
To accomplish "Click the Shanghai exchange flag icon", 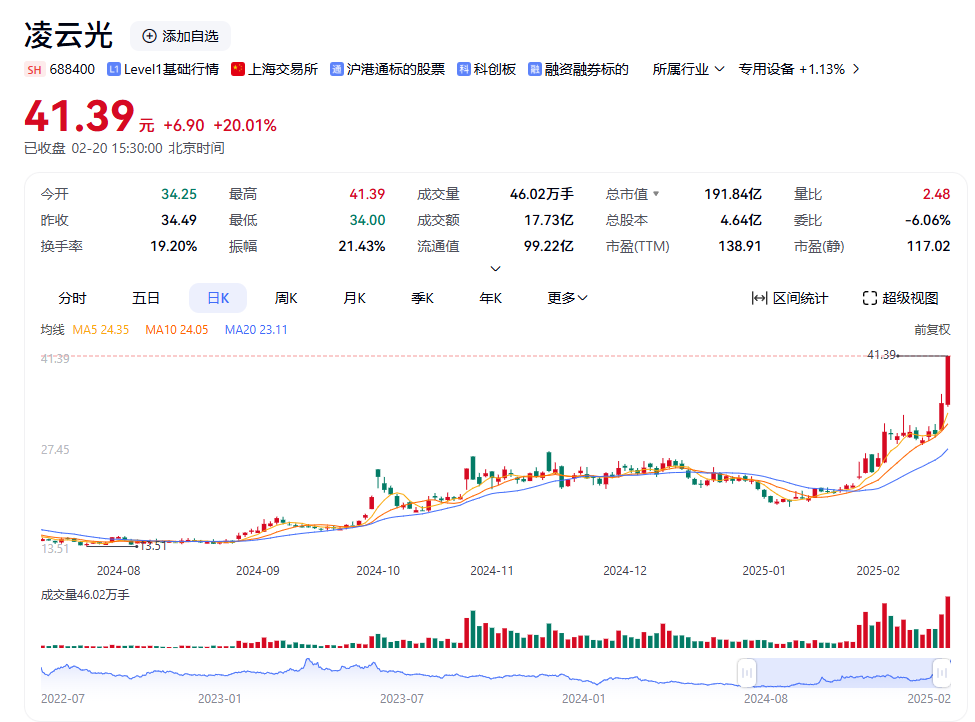I will coord(238,69).
